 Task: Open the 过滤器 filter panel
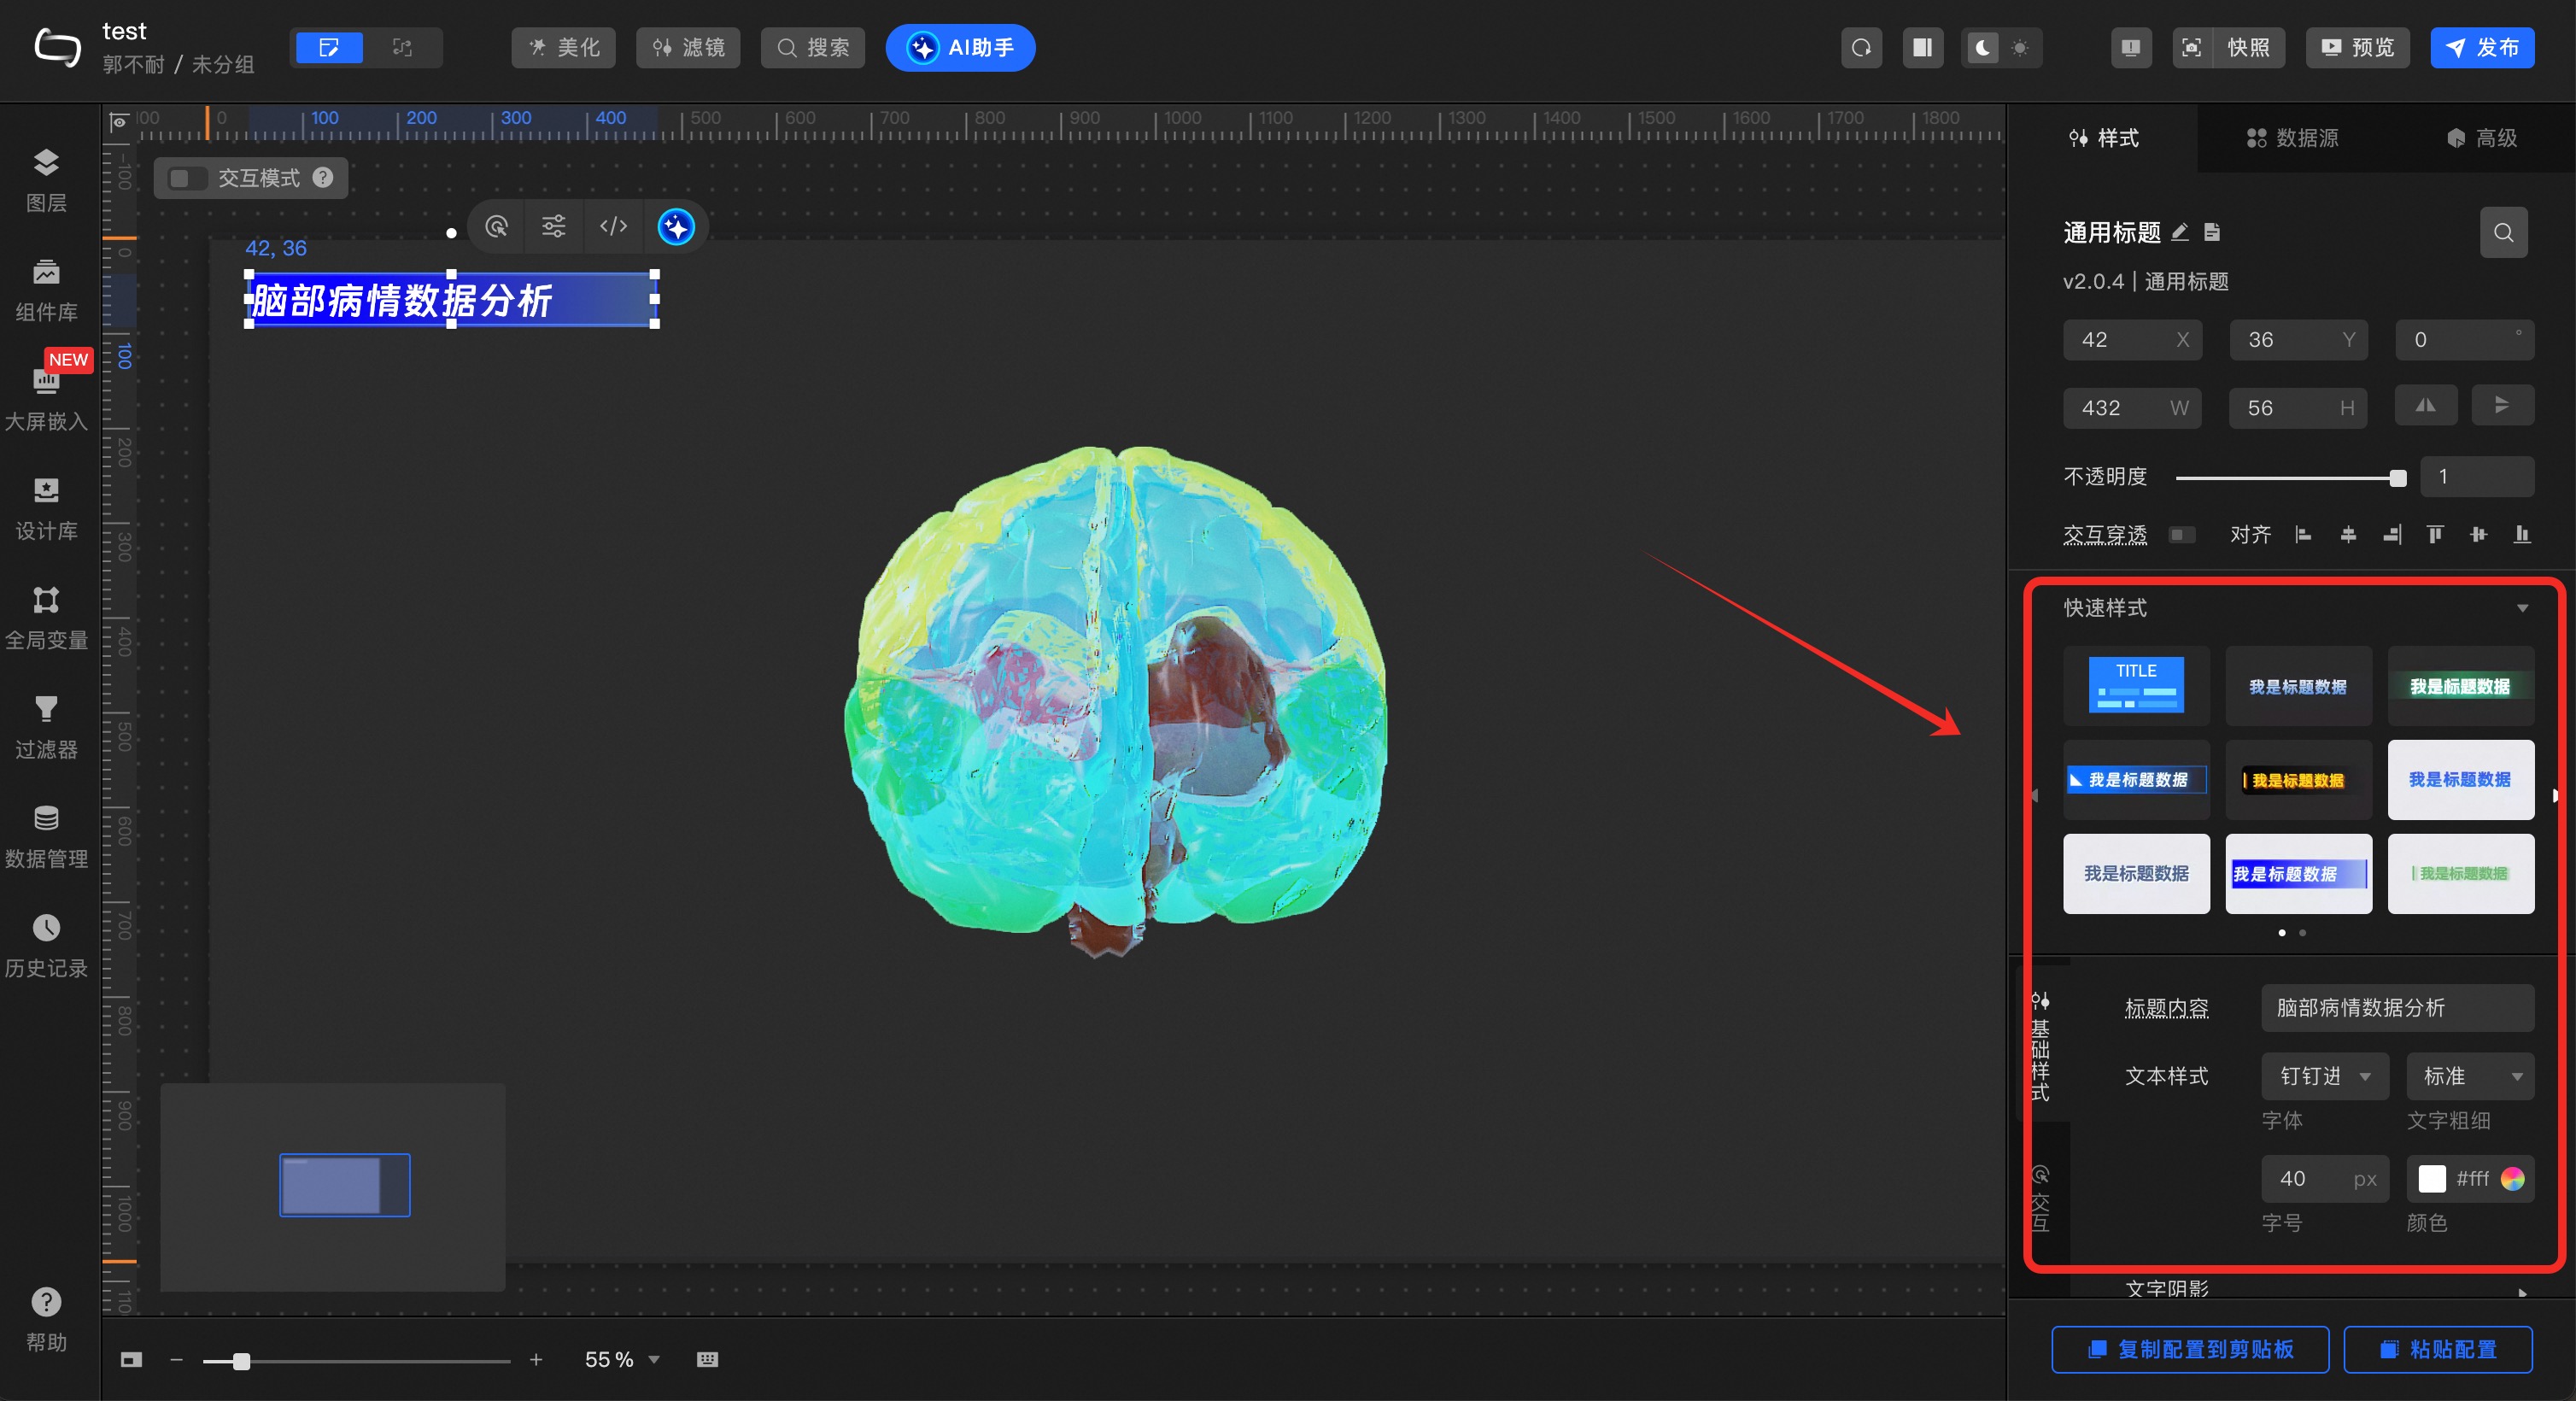click(46, 727)
